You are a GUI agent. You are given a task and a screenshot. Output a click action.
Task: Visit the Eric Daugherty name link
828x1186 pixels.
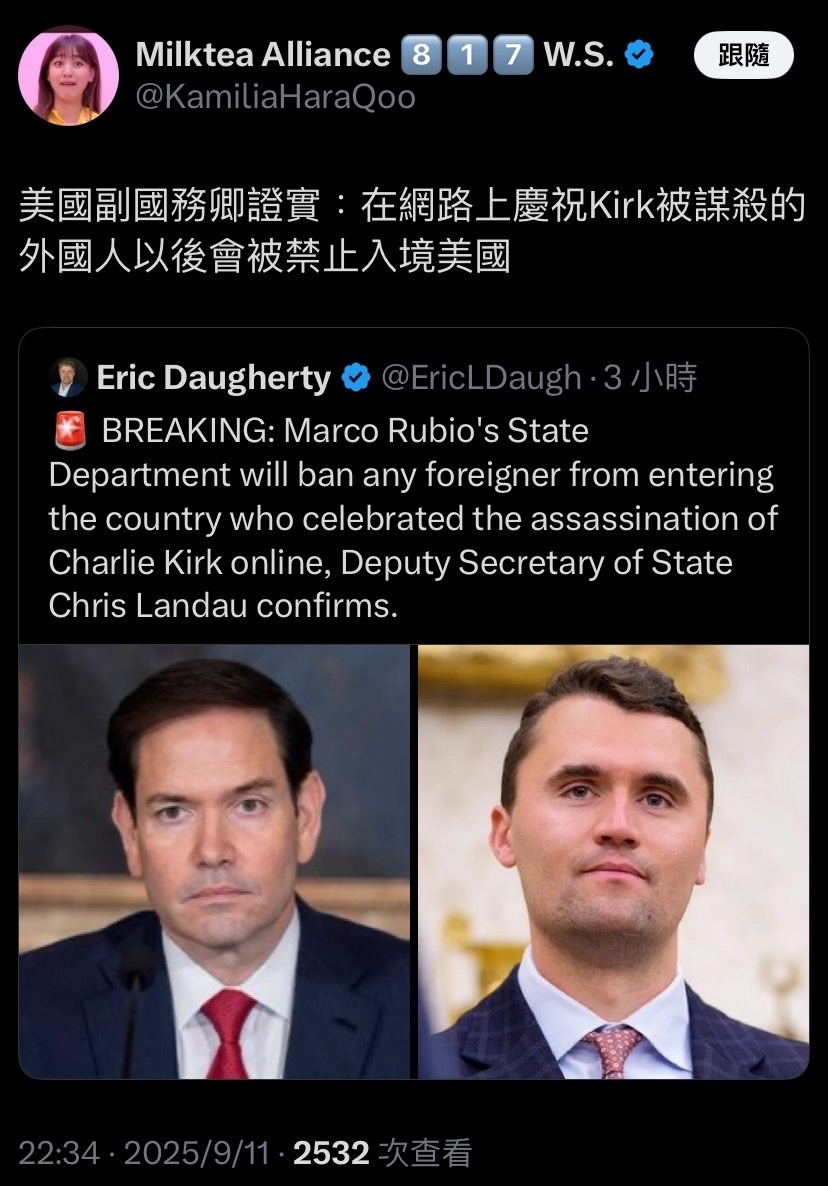[x=214, y=377]
